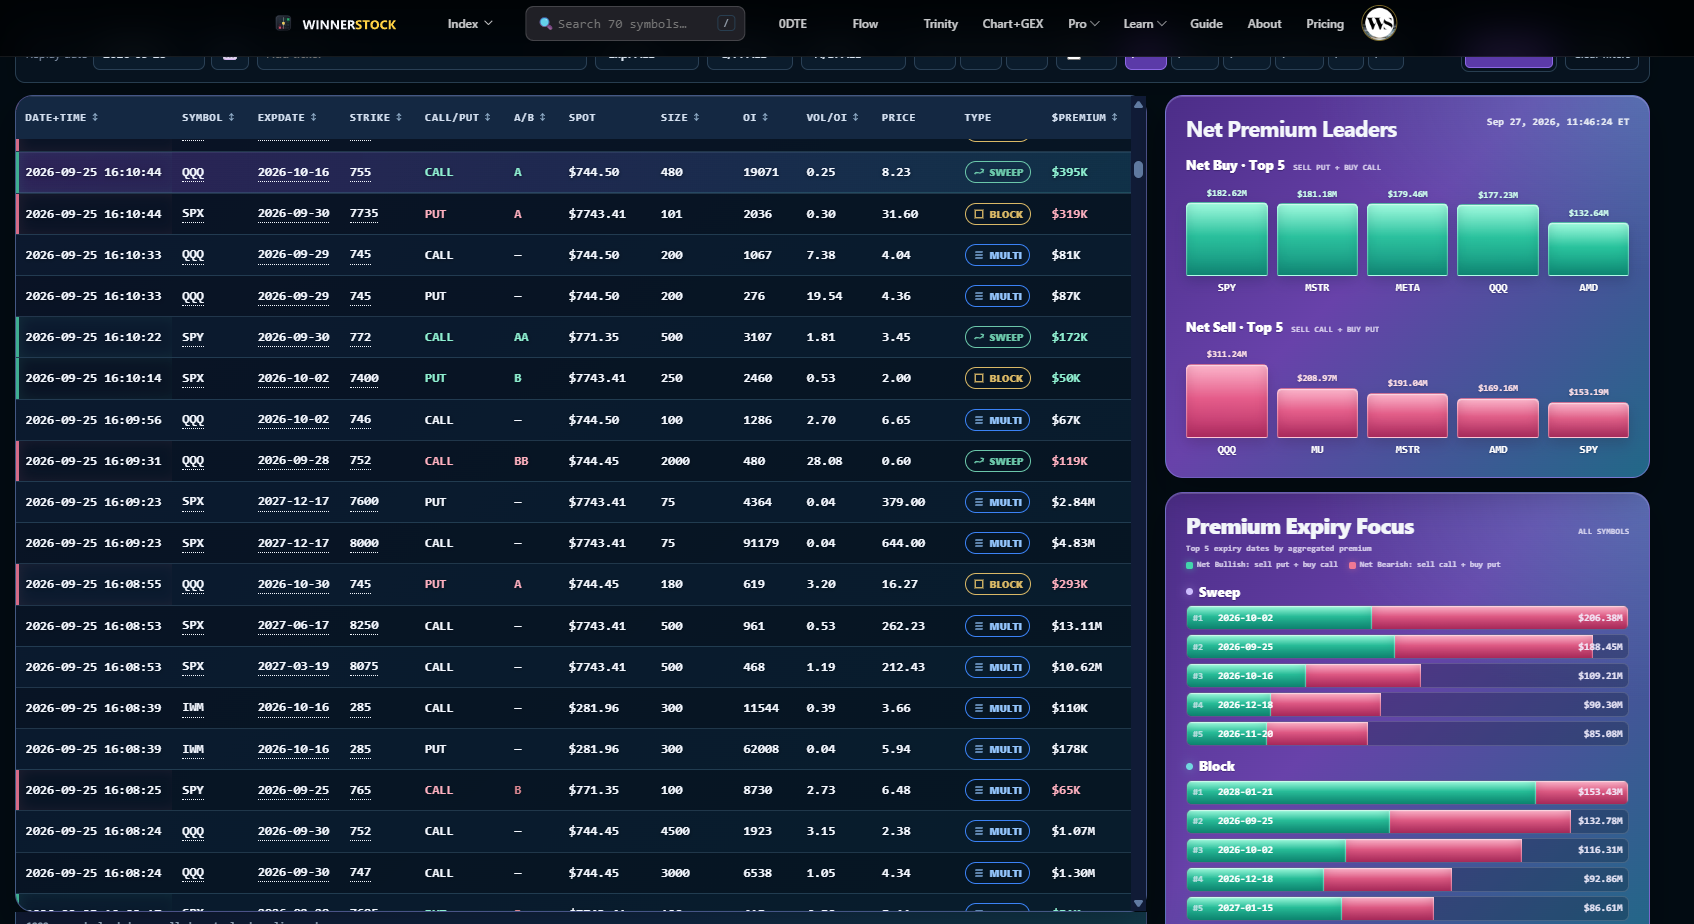Click the table scrollbar down arrow
Screen dimensions: 1694x924
pos(1138,903)
